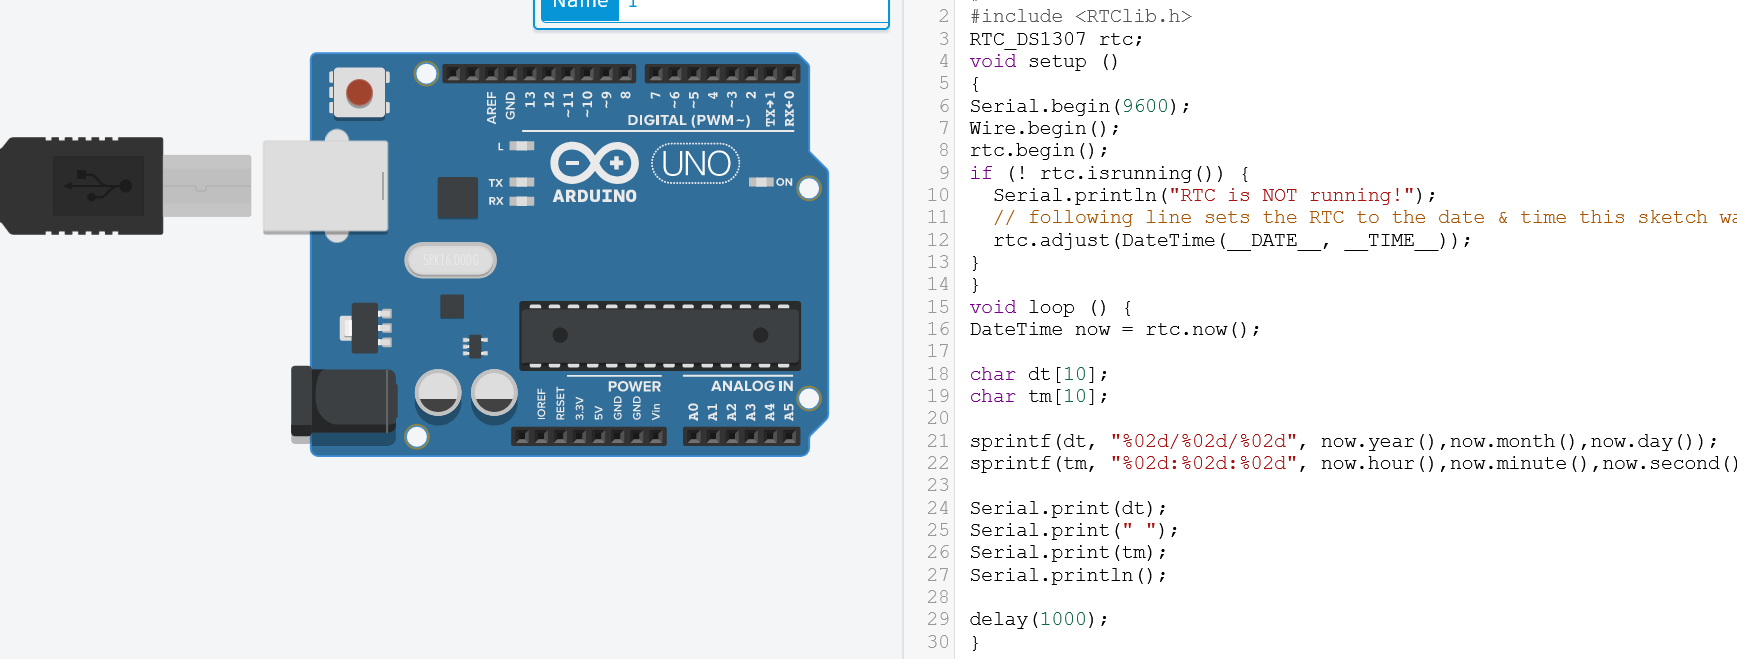This screenshot has width=1737, height=659.
Task: Click the 5V power pin socket
Action: 598,437
